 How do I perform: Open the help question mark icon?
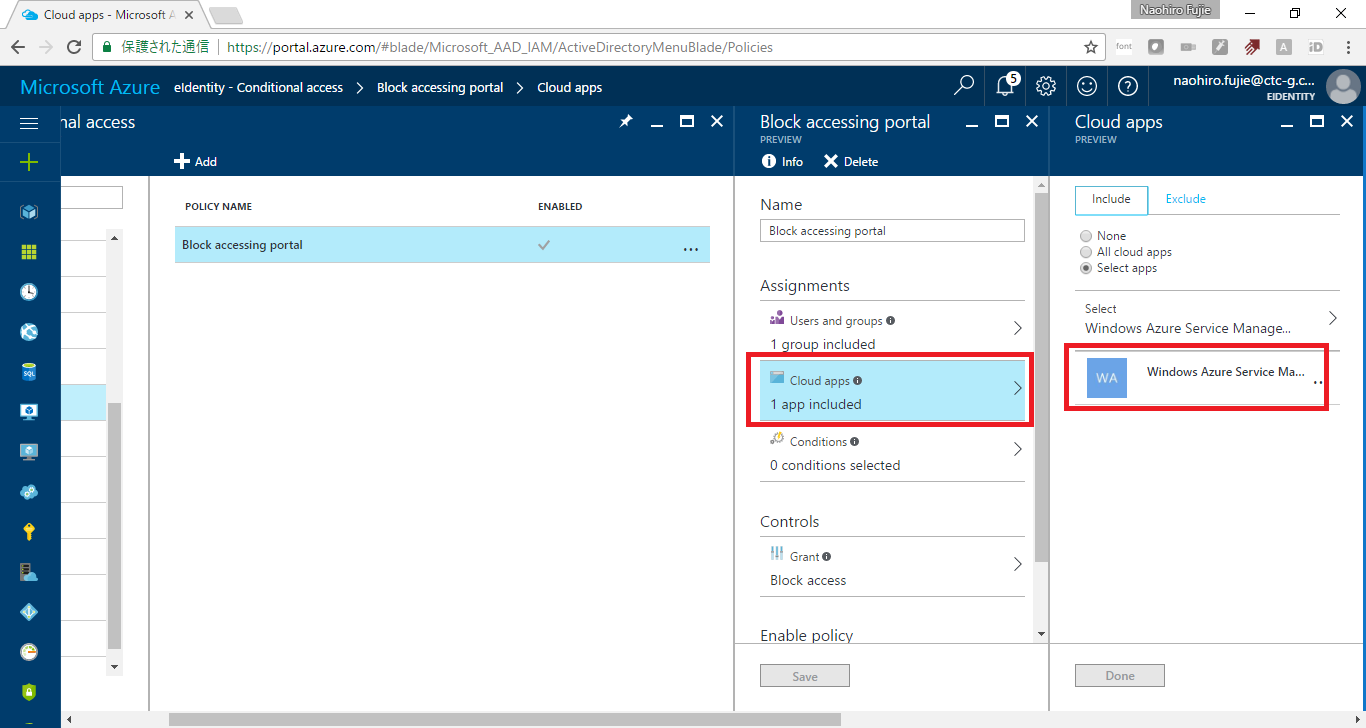pos(1128,86)
